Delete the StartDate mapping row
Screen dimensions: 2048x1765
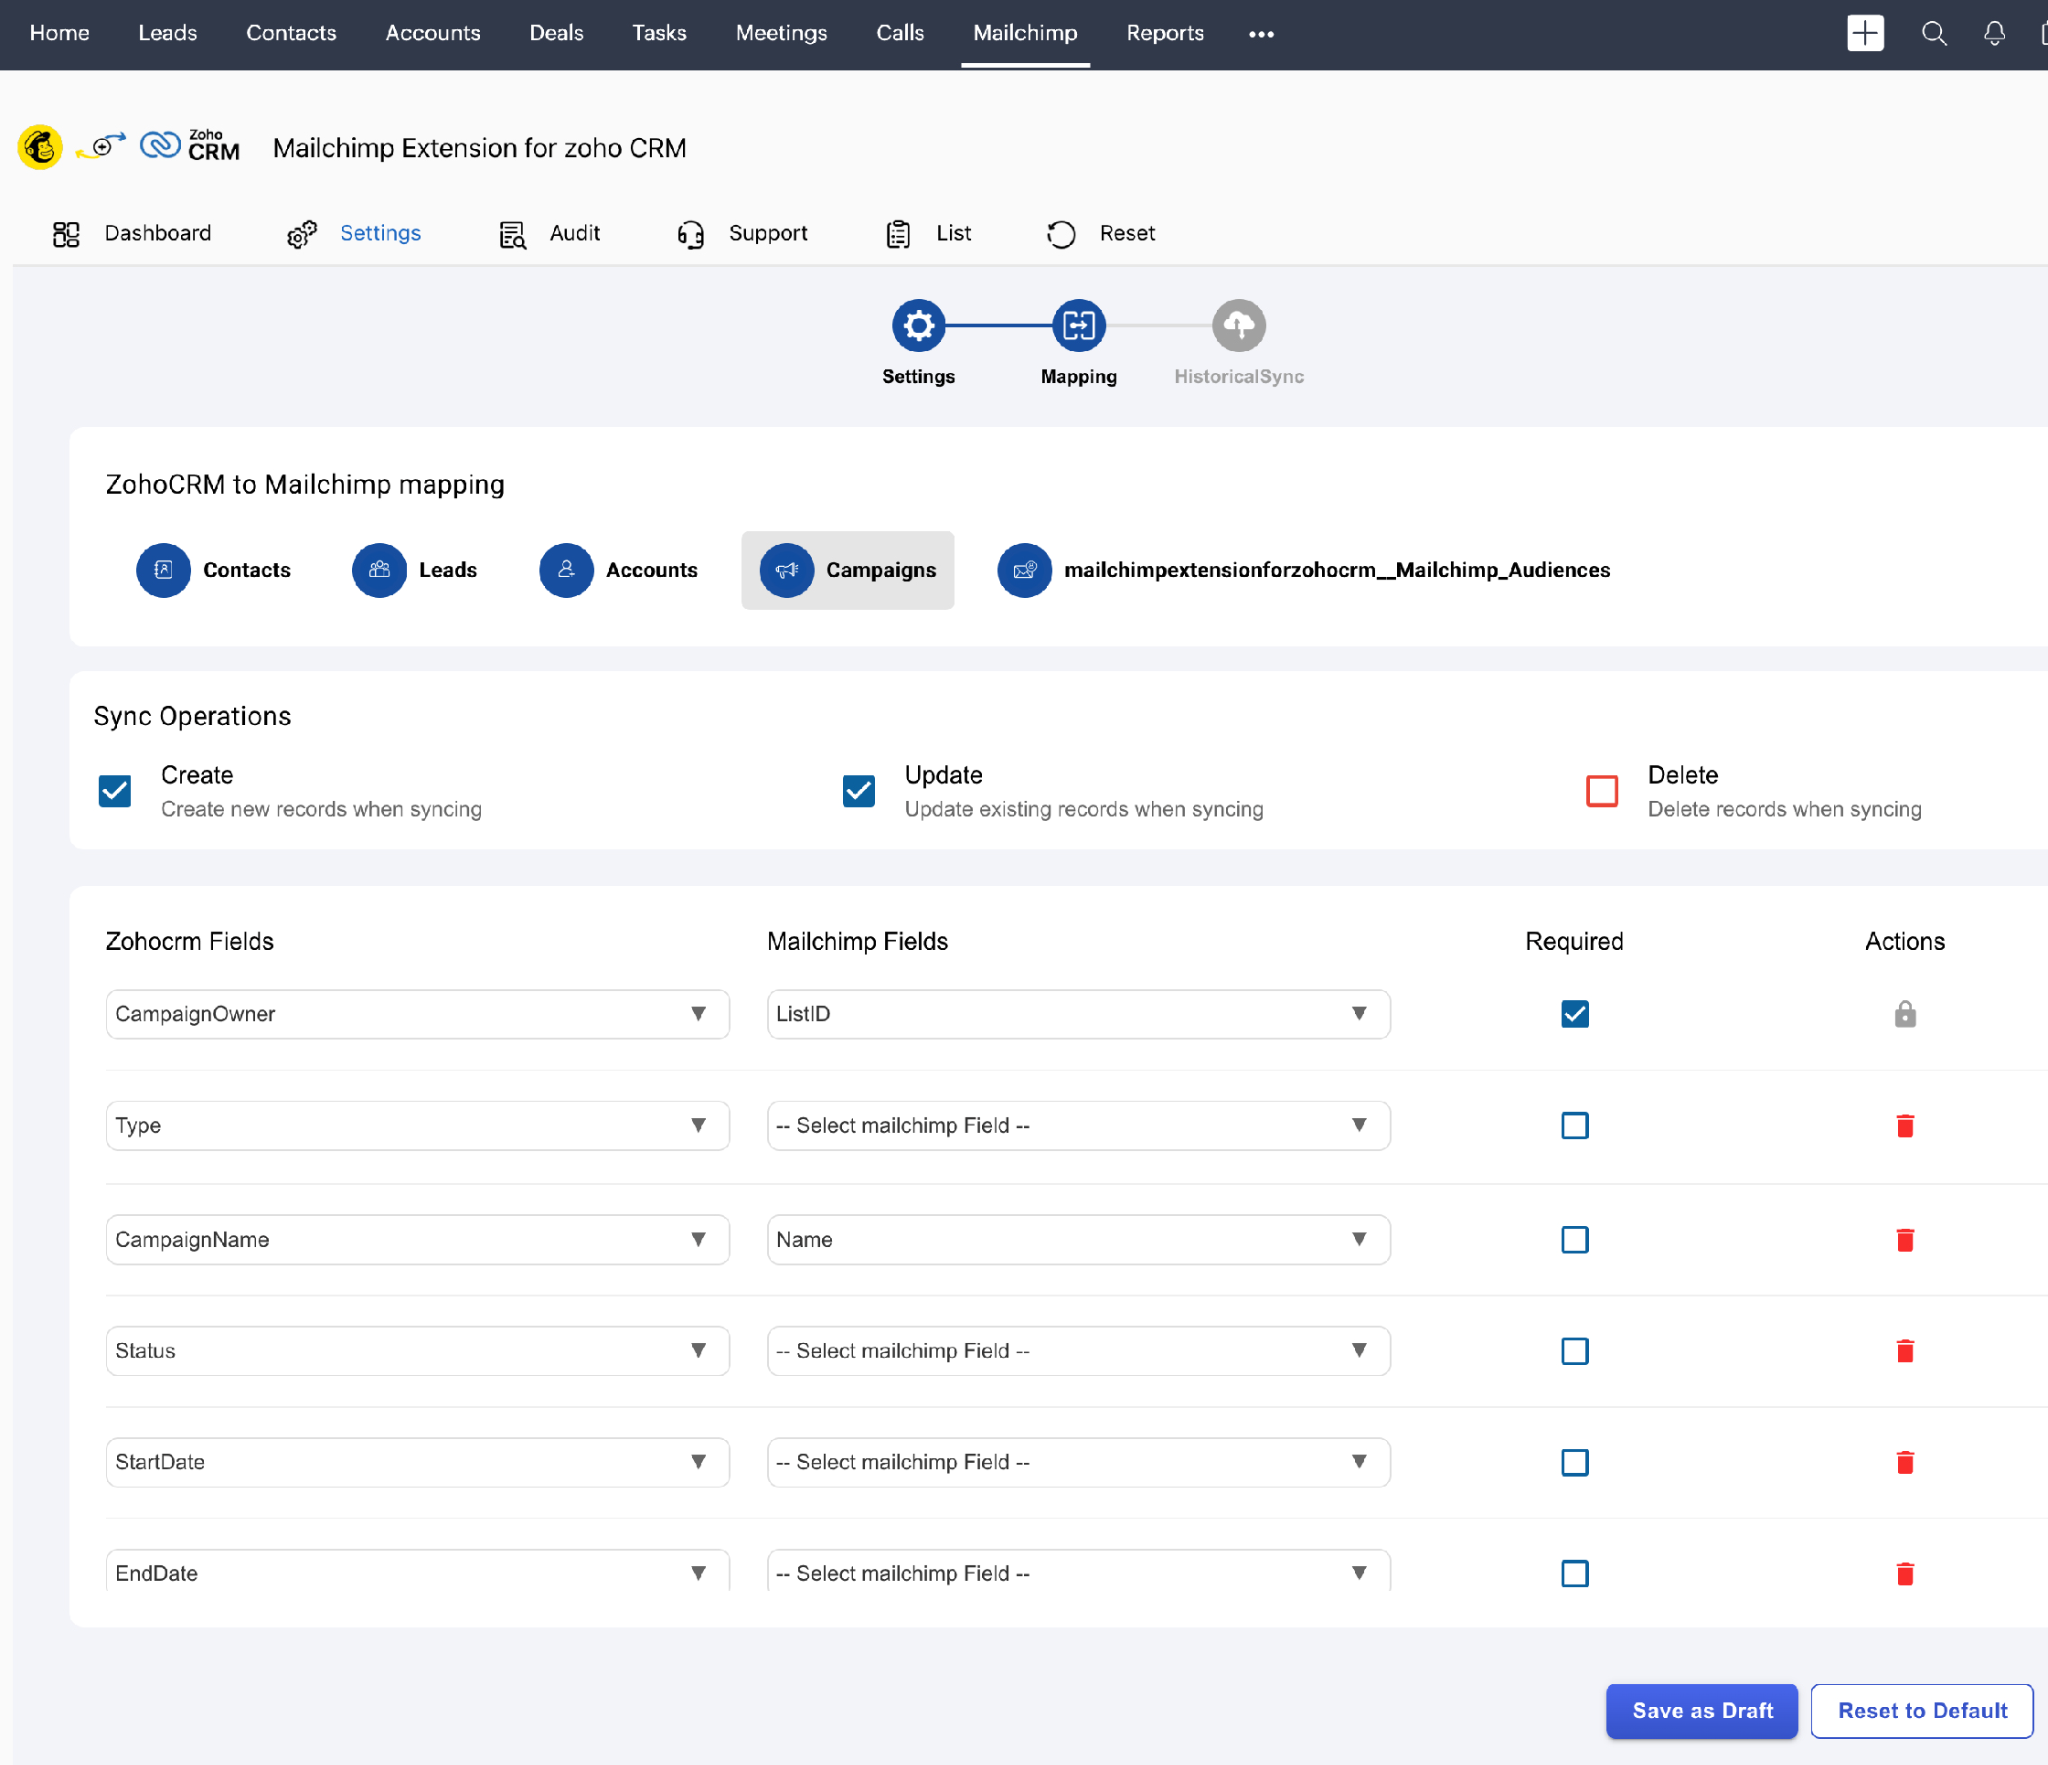pos(1905,1463)
